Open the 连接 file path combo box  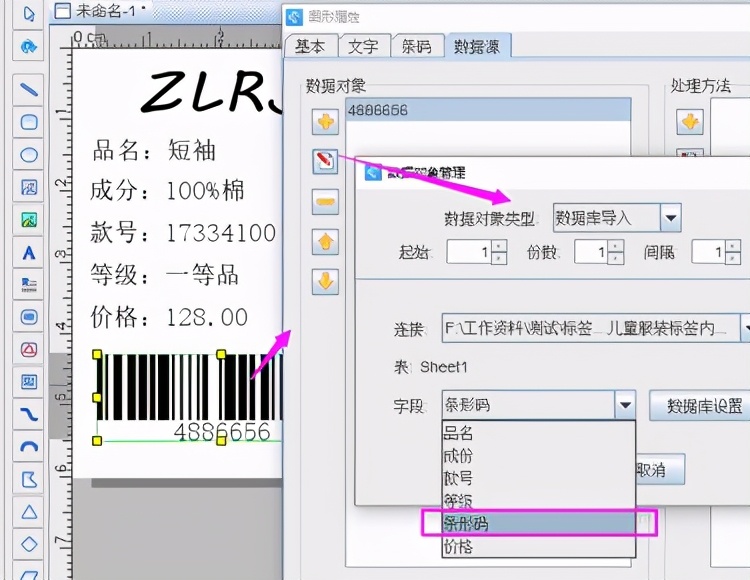click(x=596, y=328)
